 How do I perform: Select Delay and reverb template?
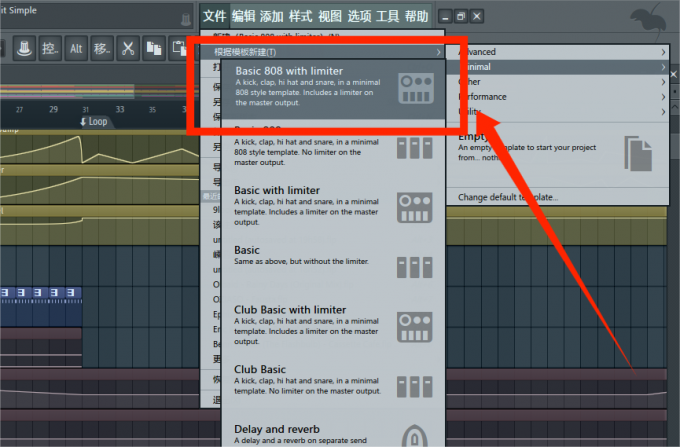(x=333, y=433)
